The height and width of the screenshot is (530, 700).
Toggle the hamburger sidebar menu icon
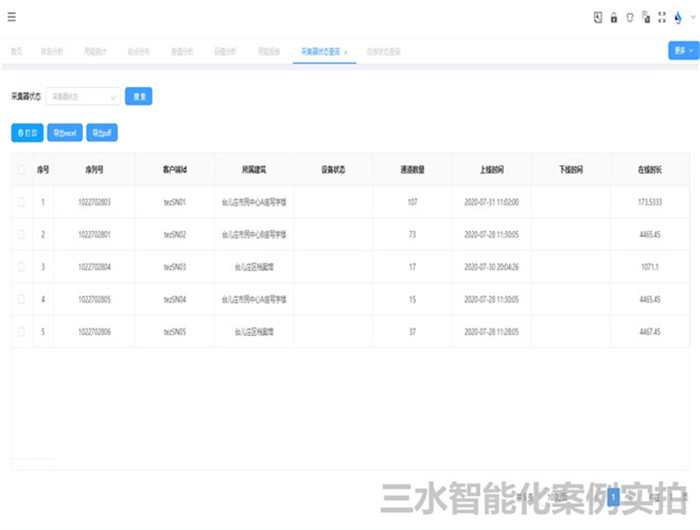(x=12, y=17)
